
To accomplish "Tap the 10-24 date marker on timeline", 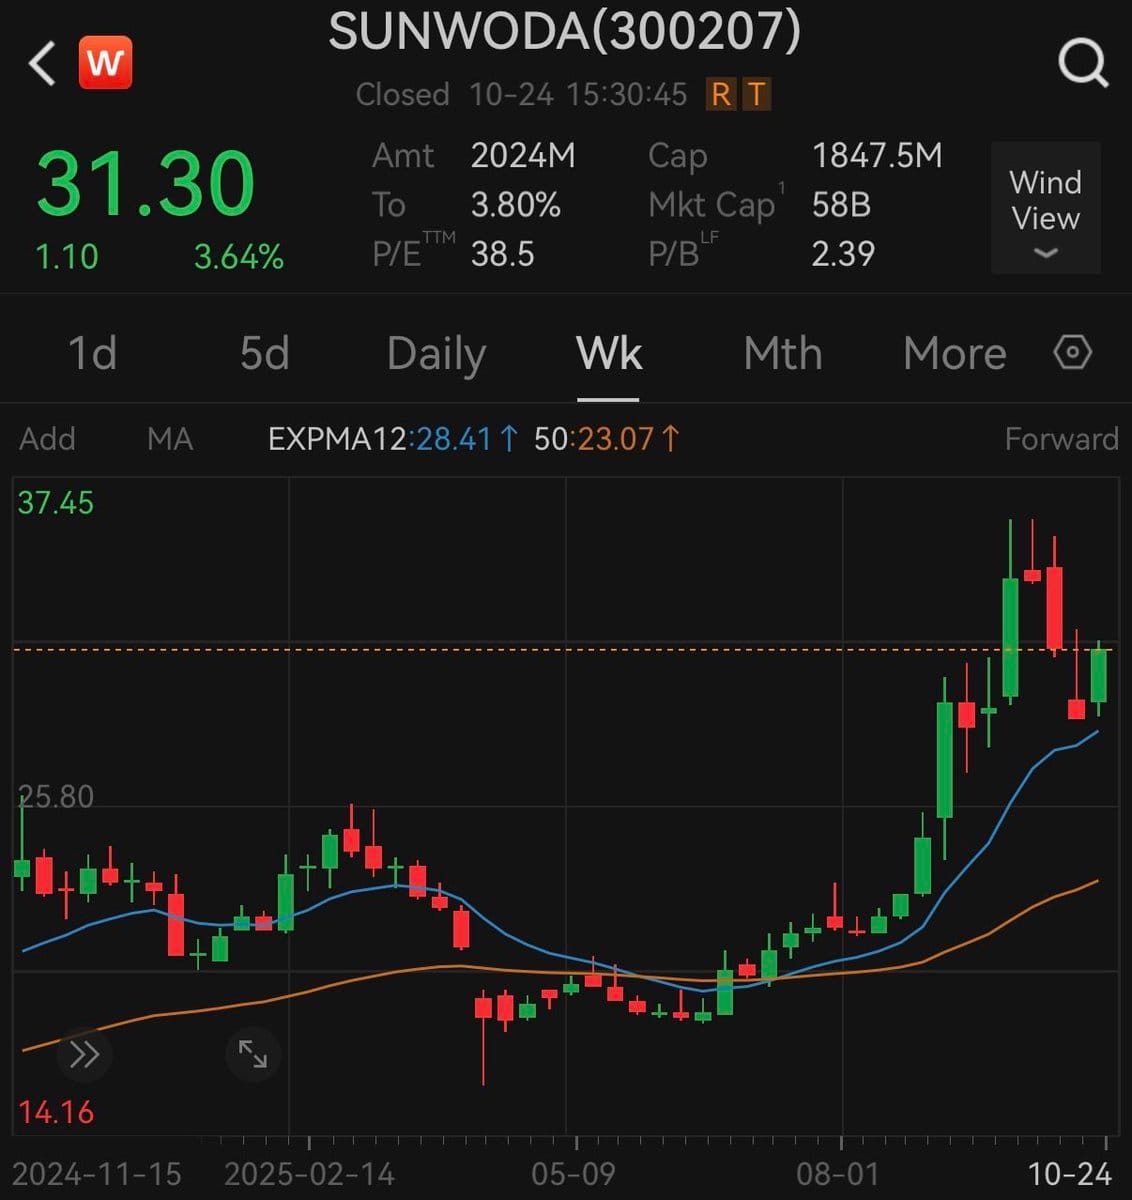I will [1071, 1172].
